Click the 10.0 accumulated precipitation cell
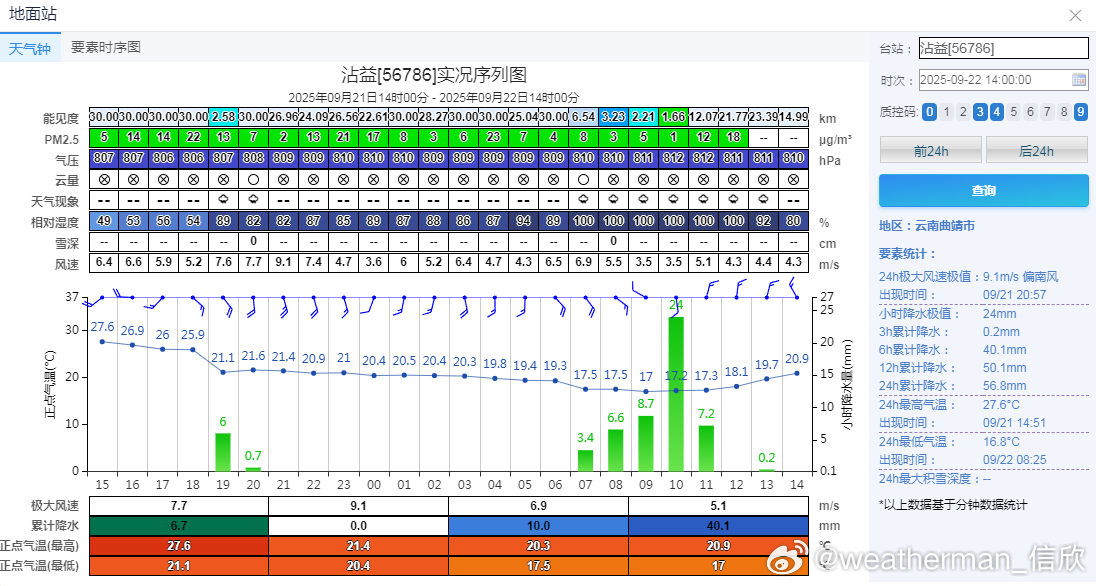 pos(538,526)
